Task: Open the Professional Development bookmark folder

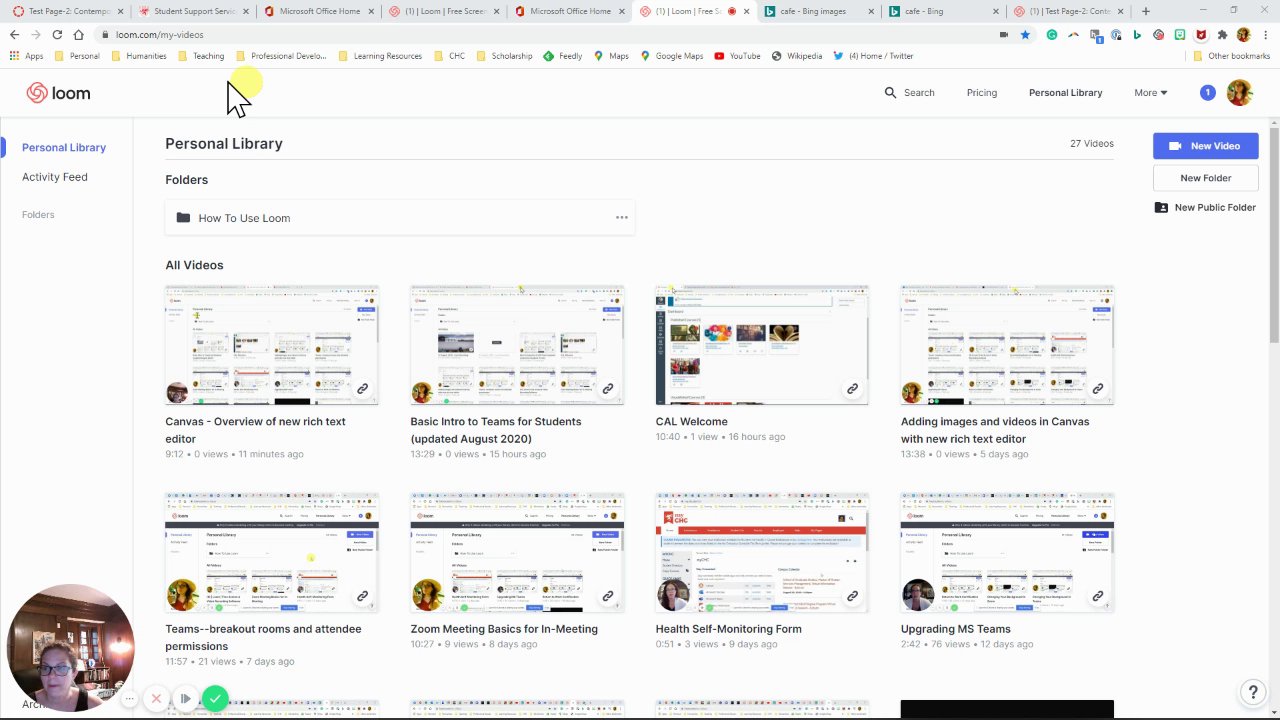Action: (x=281, y=56)
